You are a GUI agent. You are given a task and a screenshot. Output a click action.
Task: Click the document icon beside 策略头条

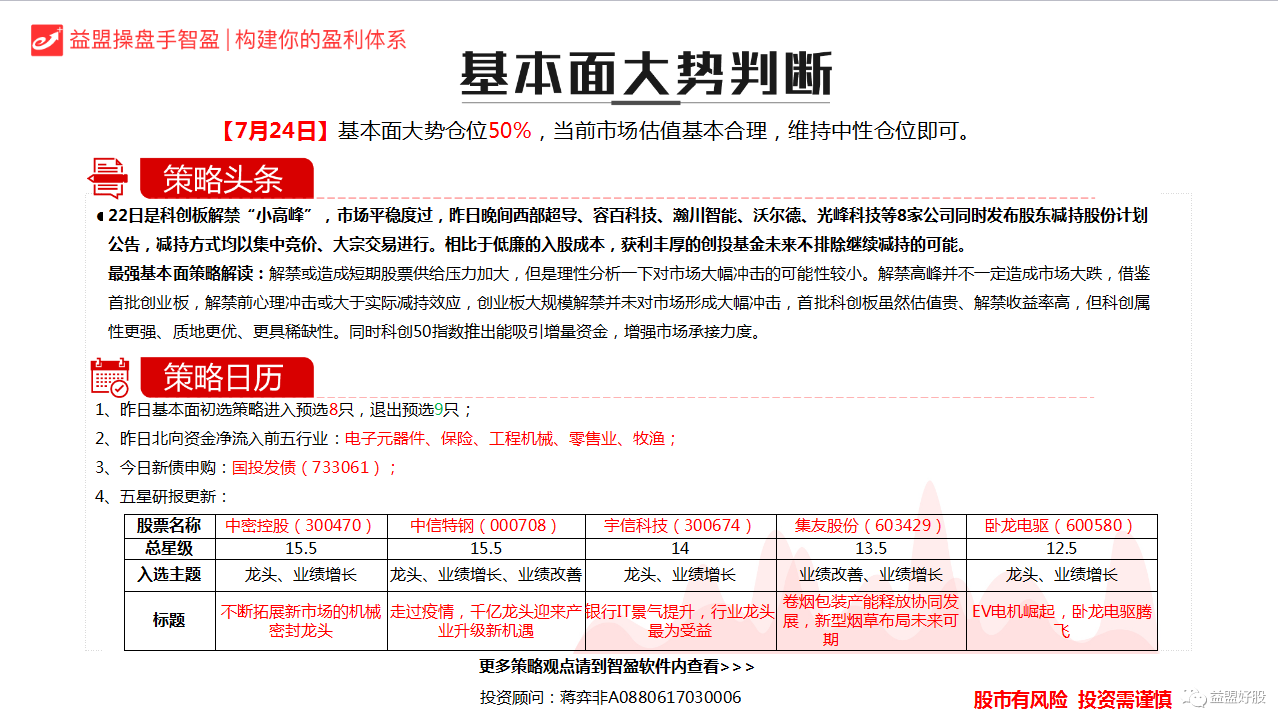(x=108, y=178)
